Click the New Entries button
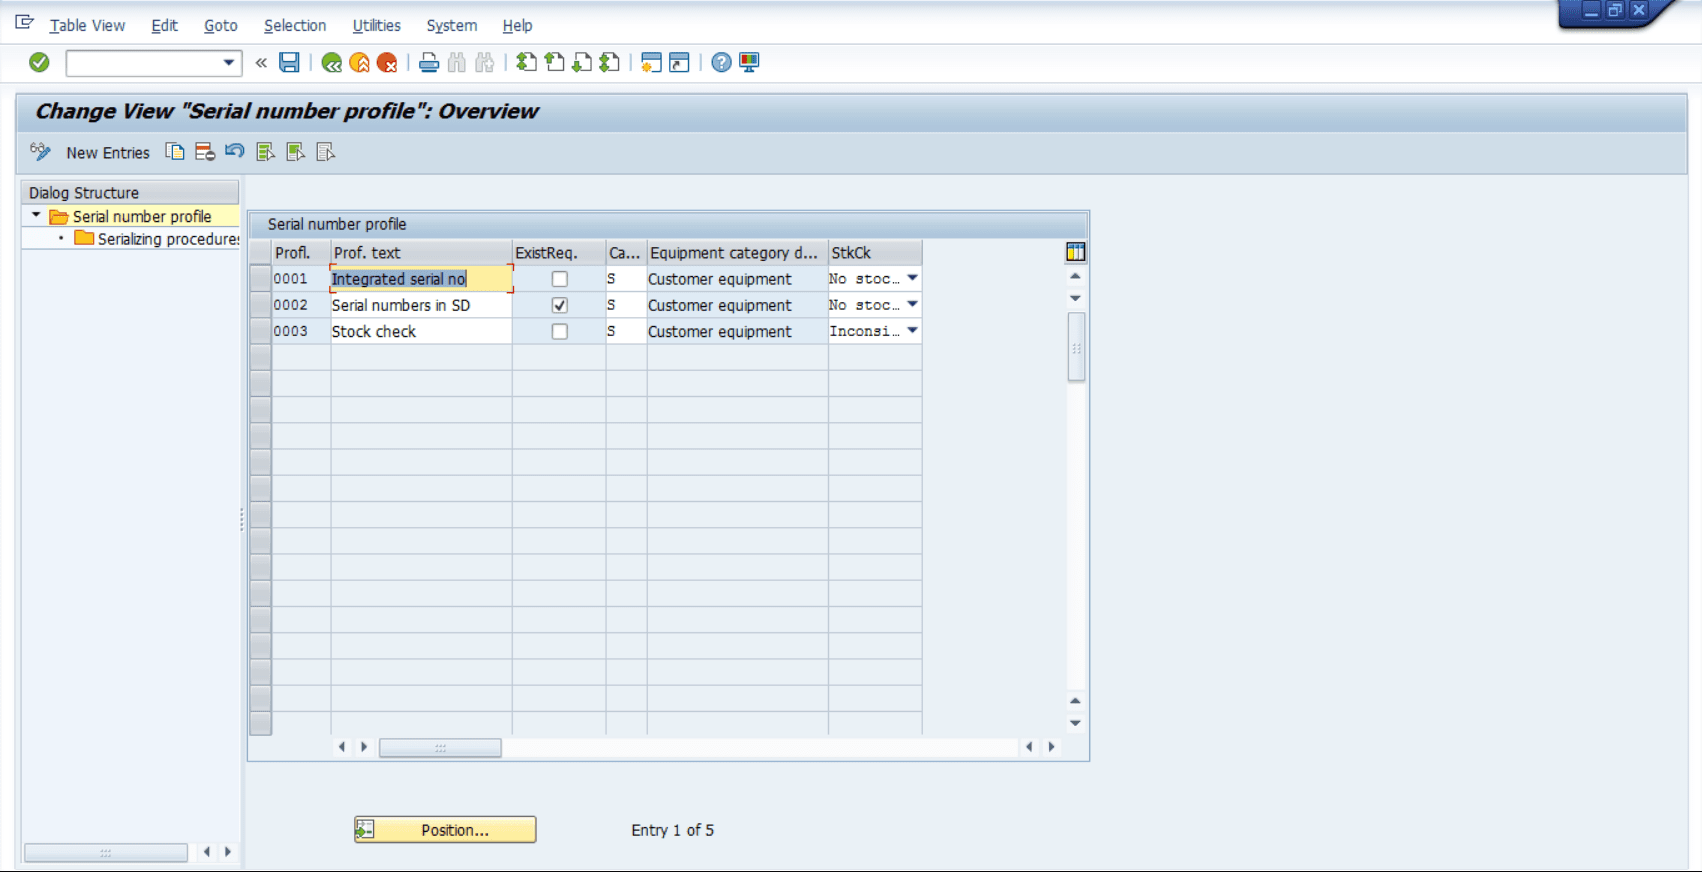This screenshot has height=872, width=1702. 108,153
